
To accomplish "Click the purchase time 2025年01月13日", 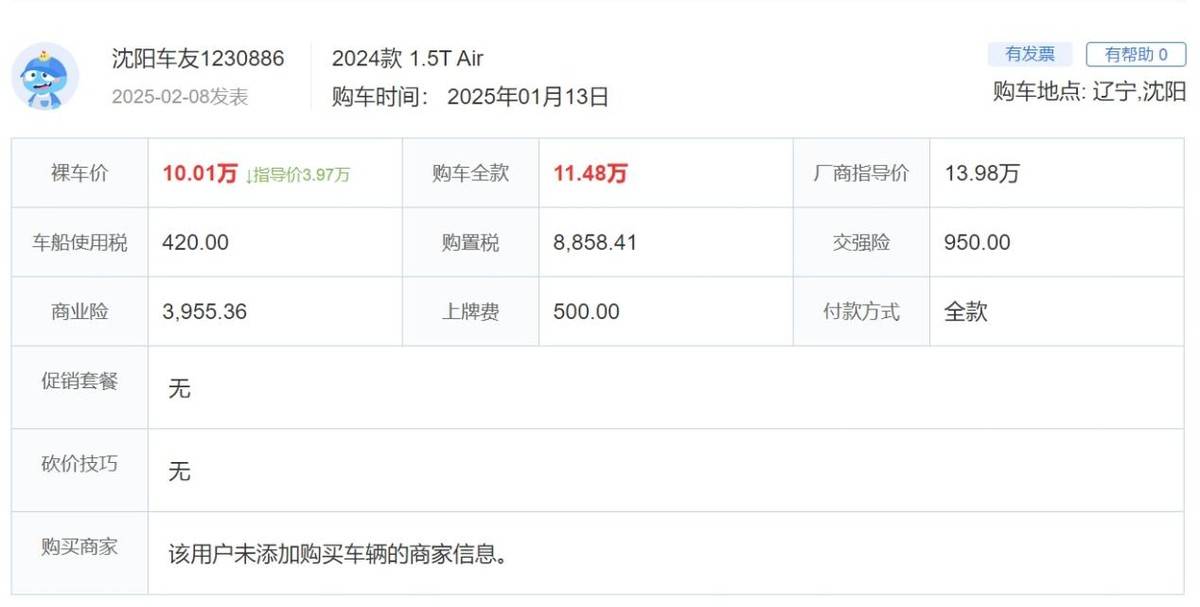I will 527,97.
